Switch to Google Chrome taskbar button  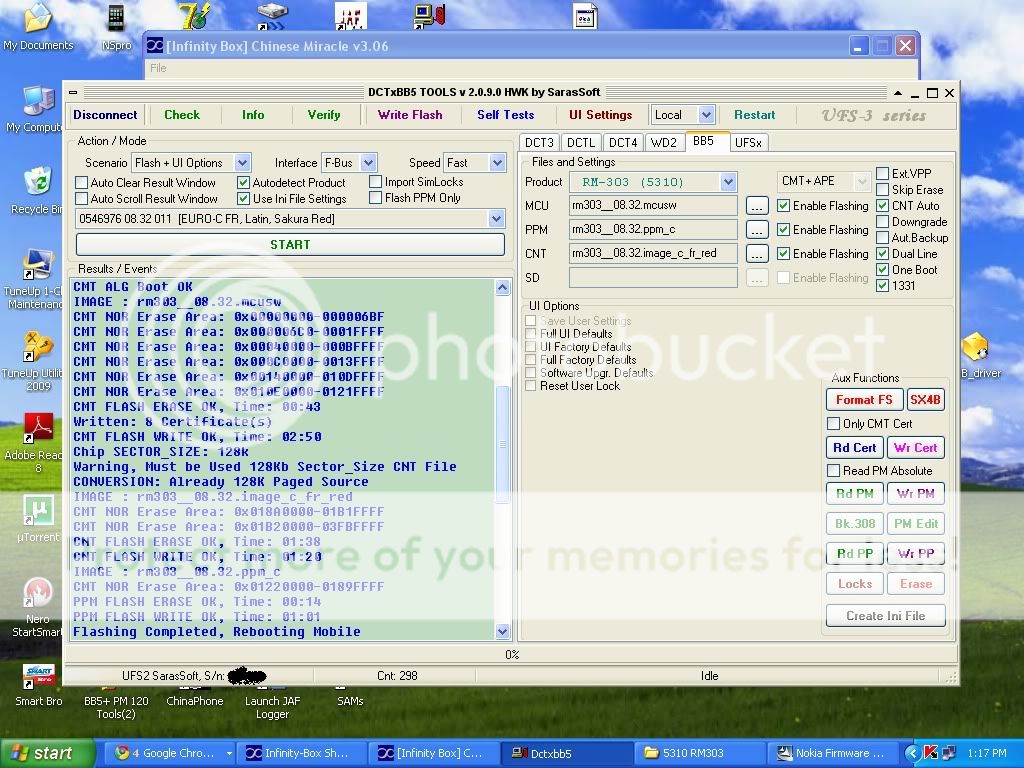pyautogui.click(x=171, y=753)
